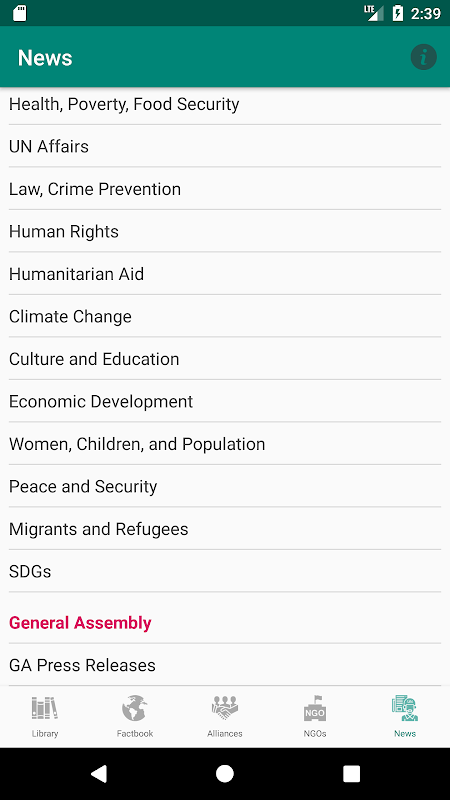The height and width of the screenshot is (800, 450).
Task: Open UN Affairs news category
Action: pos(225,146)
